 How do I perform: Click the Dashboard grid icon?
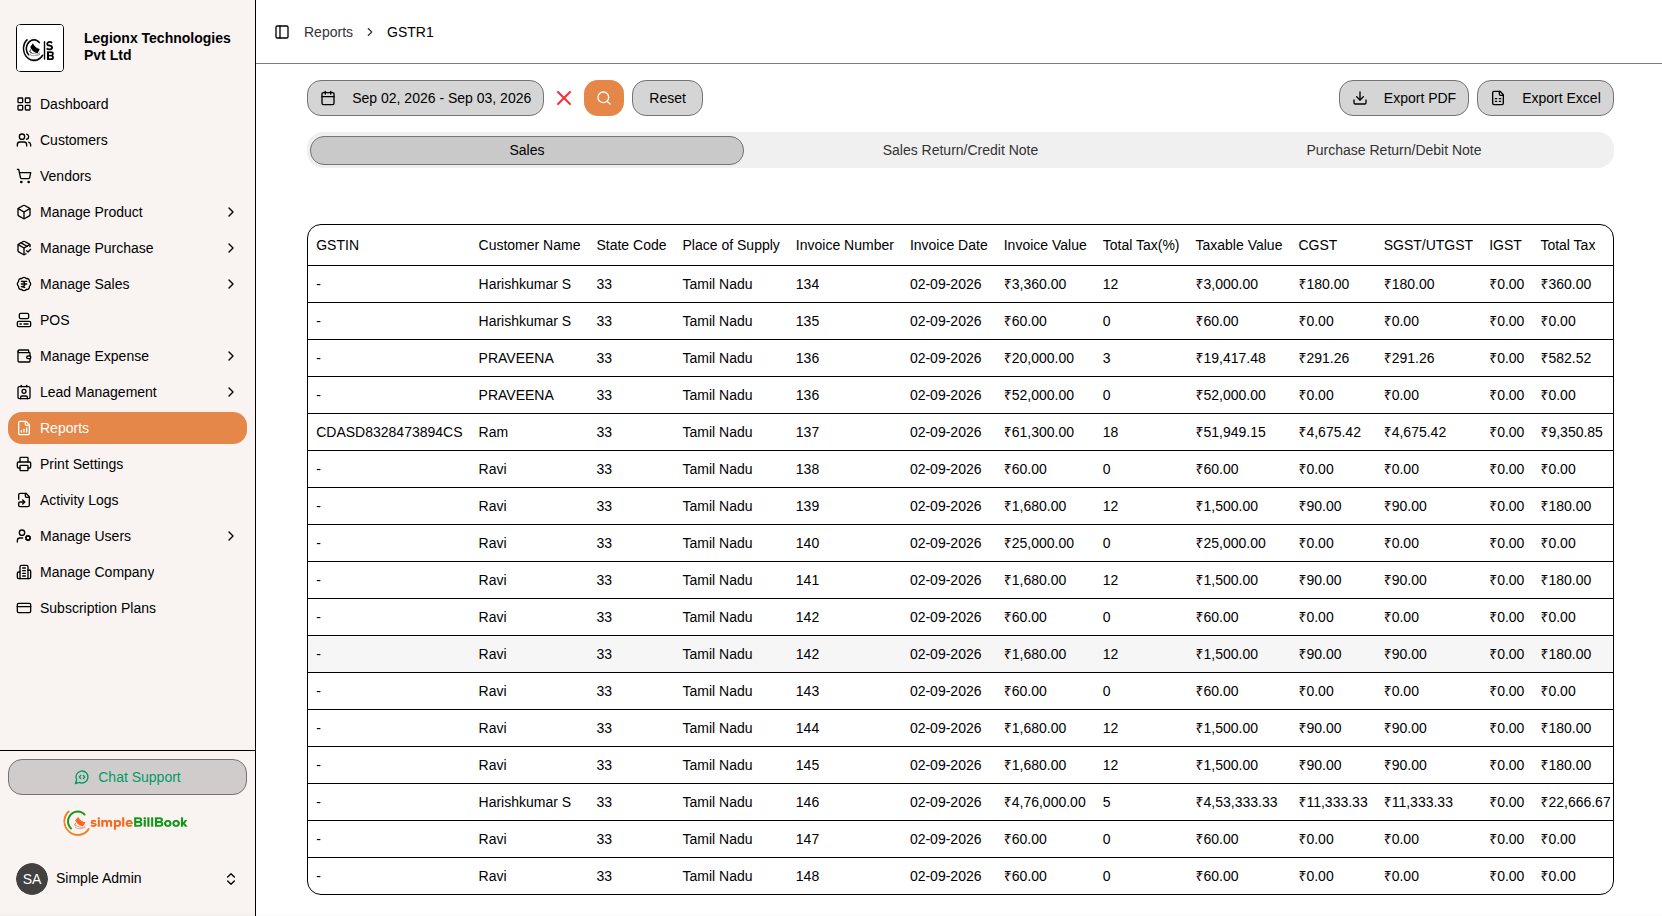point(24,104)
